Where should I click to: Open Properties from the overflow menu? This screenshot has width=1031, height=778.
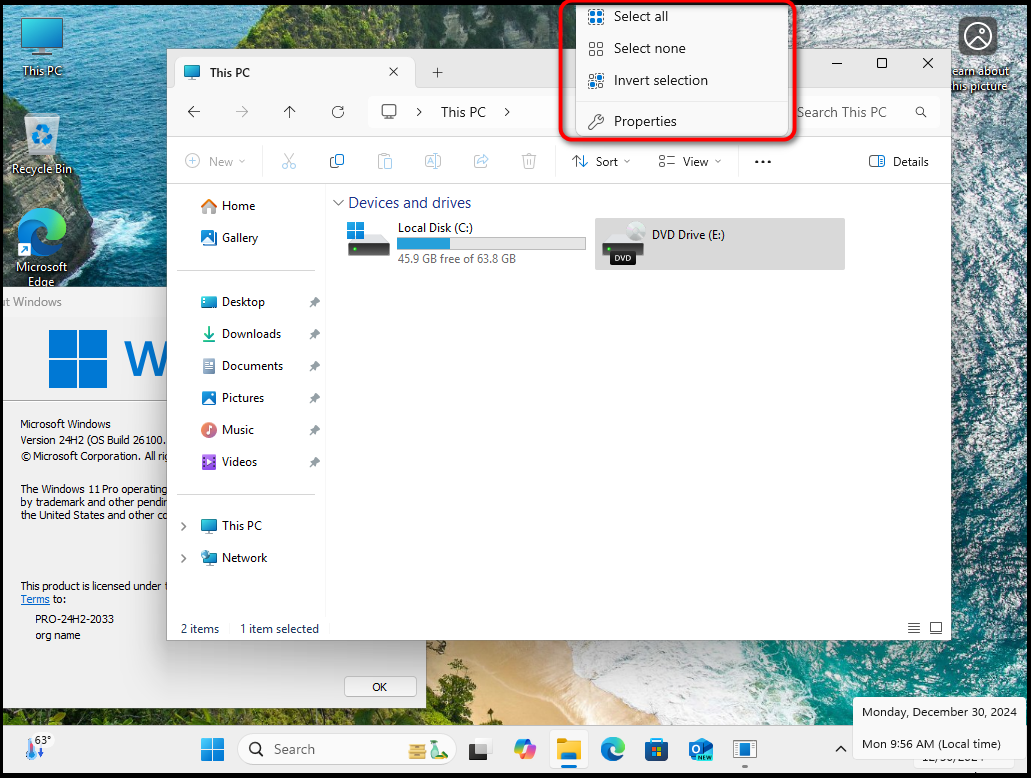[x=681, y=121]
